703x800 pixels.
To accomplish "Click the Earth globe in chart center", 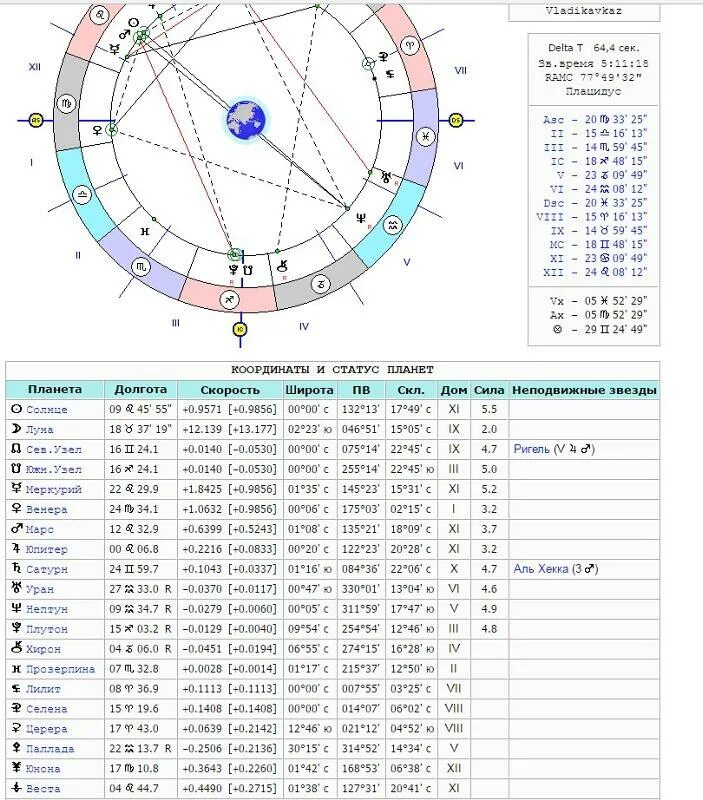I will 246,120.
